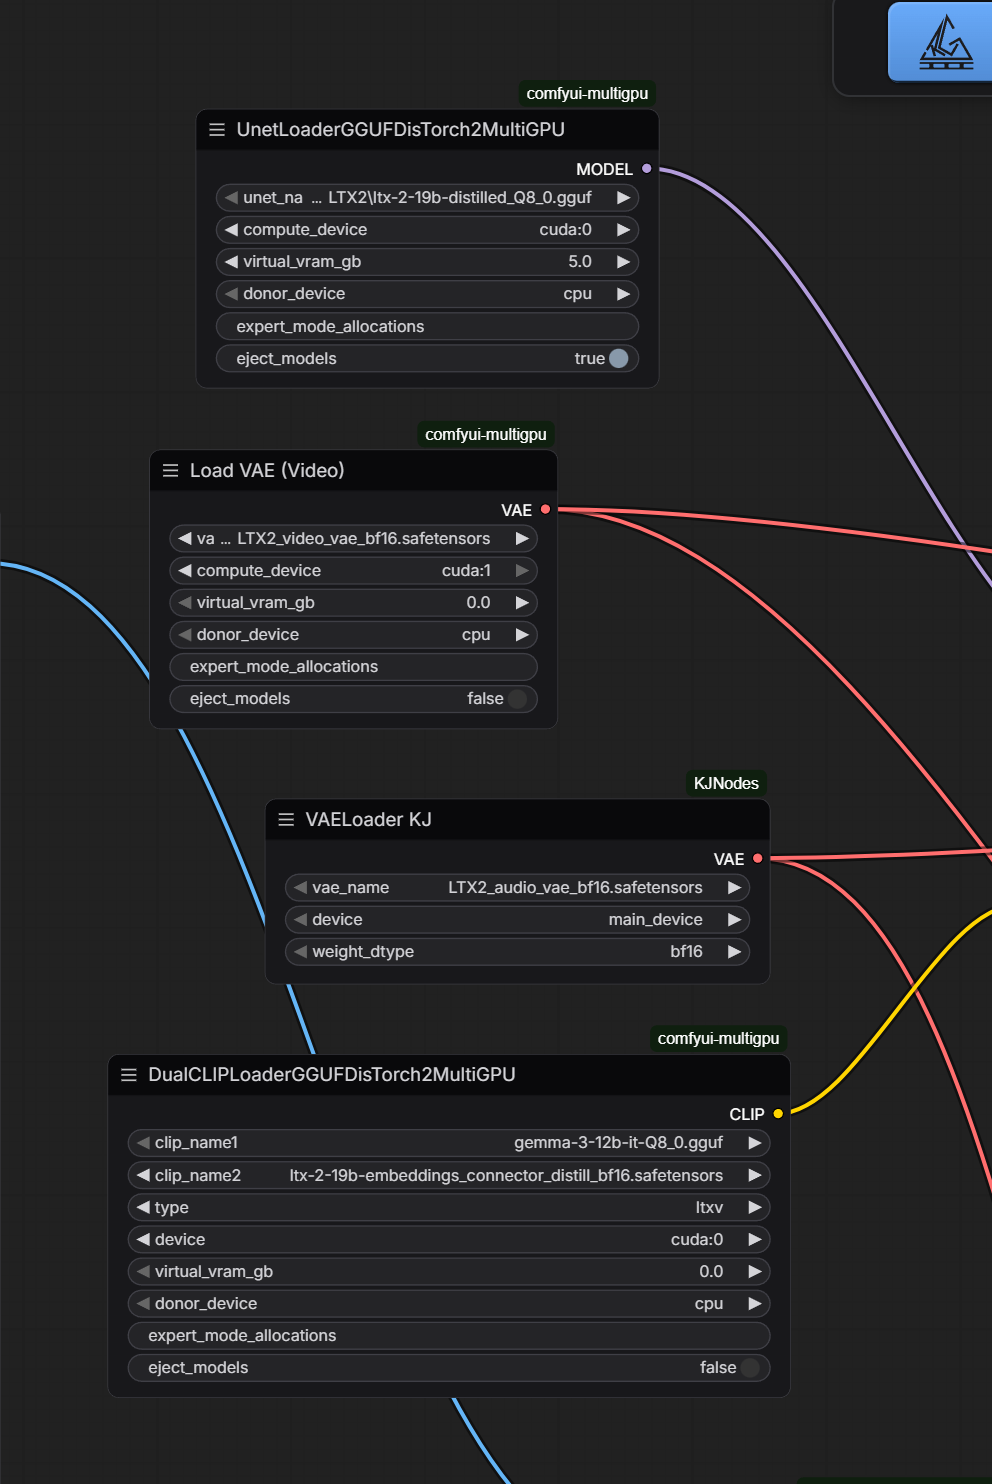
Task: Next device option main_device arrow
Action: pyautogui.click(x=734, y=920)
